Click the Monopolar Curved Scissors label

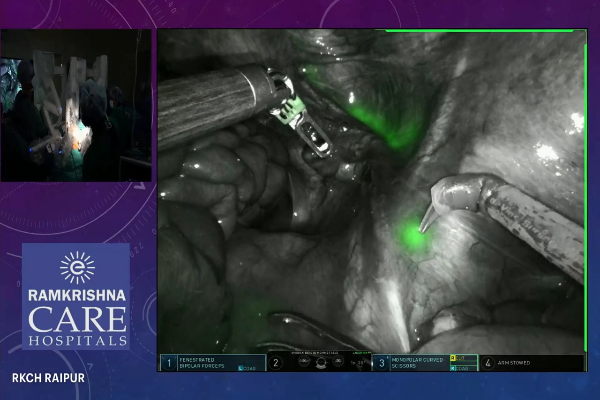(417, 363)
